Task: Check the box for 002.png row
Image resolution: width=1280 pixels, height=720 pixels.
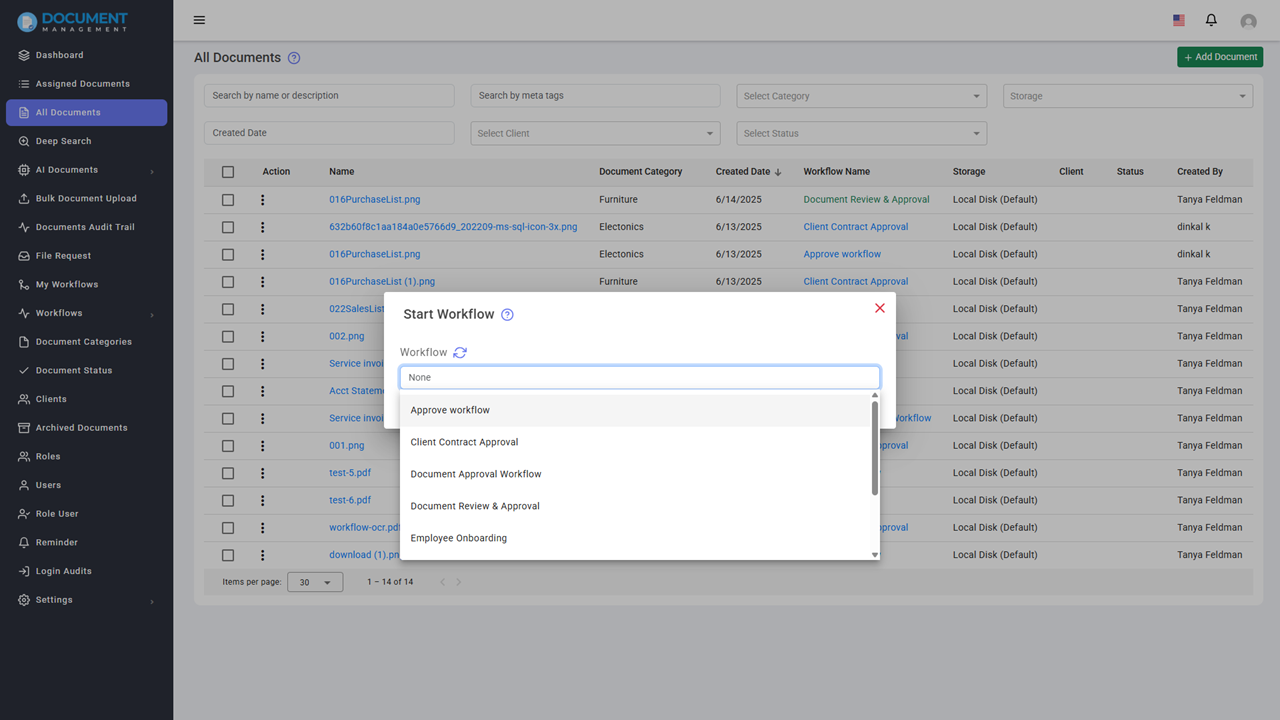Action: tap(228, 336)
